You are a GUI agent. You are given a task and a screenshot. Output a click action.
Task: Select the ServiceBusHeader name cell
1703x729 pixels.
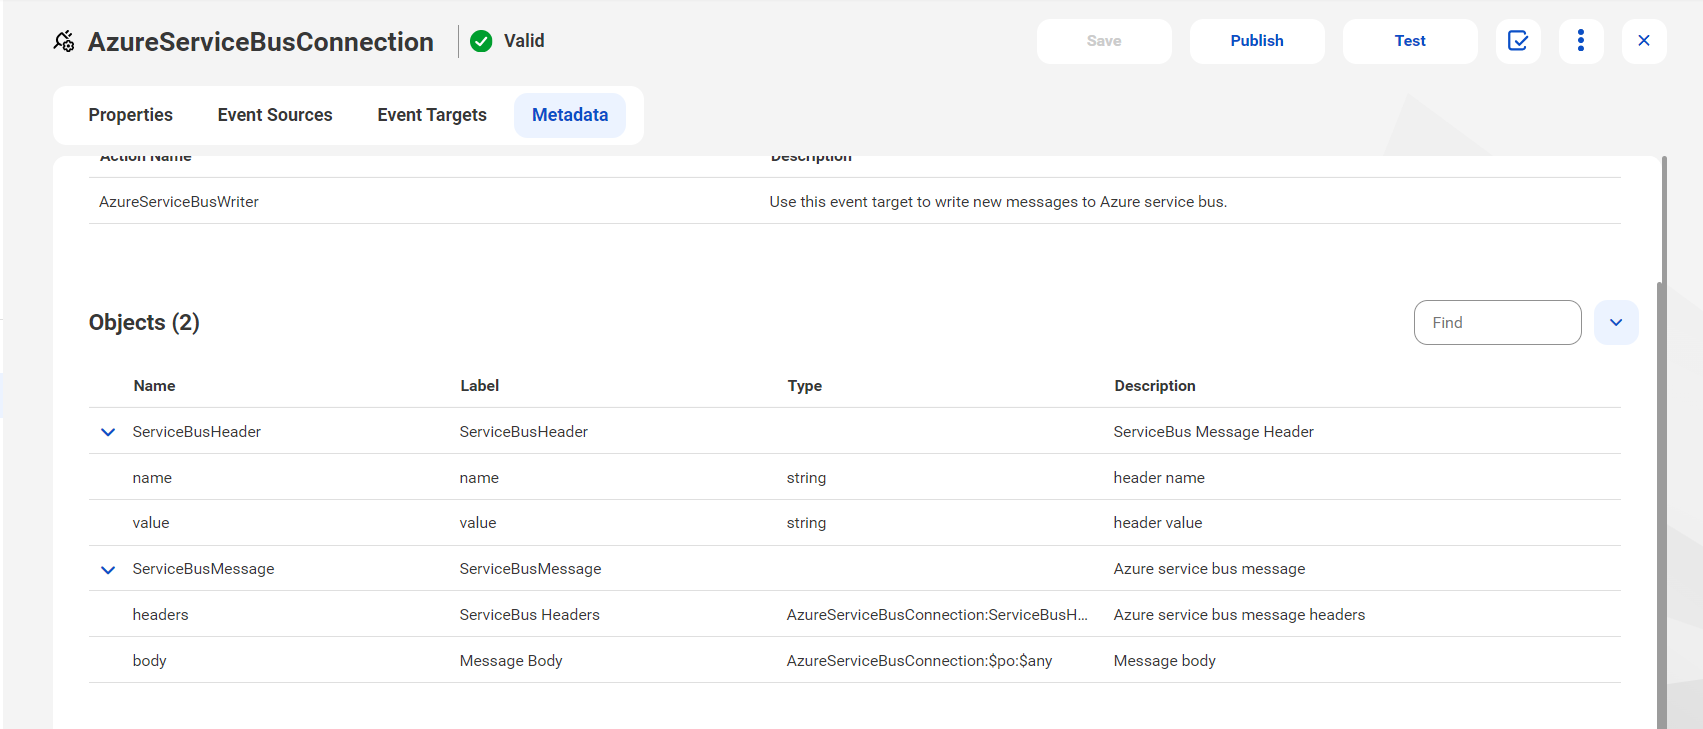click(197, 432)
